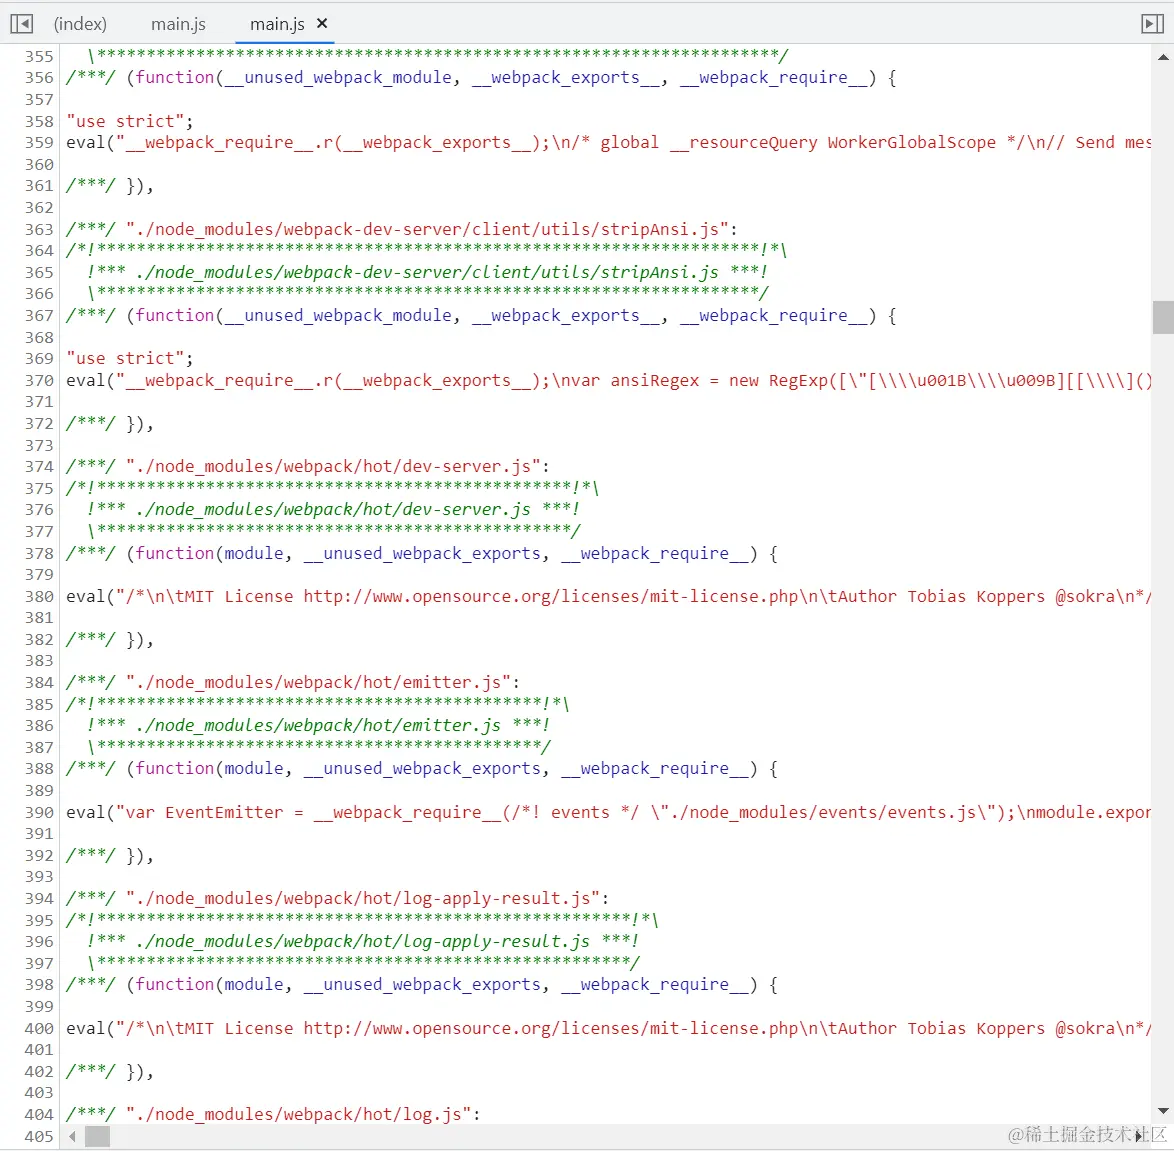Click line number 390 in the gutter
The image size is (1174, 1151).
[39, 813]
